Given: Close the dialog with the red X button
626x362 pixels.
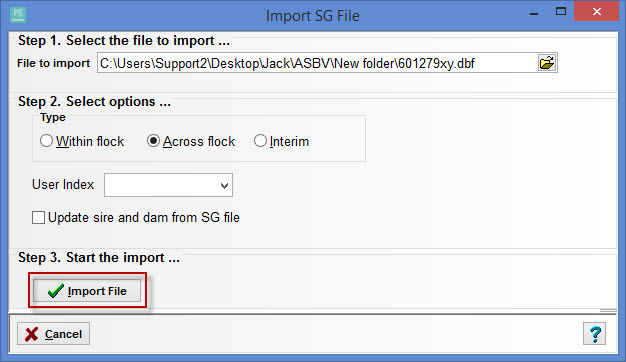Looking at the screenshot, I should coord(596,12).
